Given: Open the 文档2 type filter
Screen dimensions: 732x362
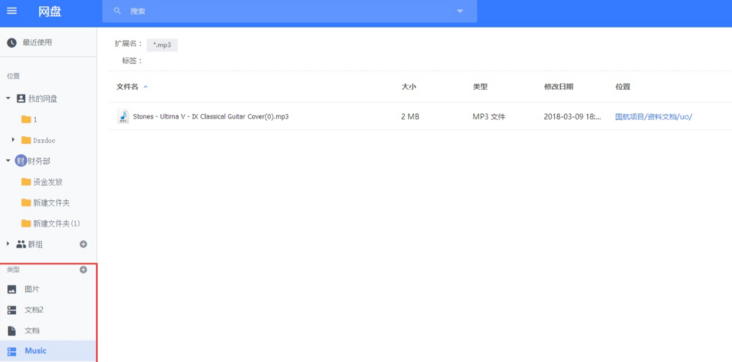Looking at the screenshot, I should pyautogui.click(x=48, y=310).
